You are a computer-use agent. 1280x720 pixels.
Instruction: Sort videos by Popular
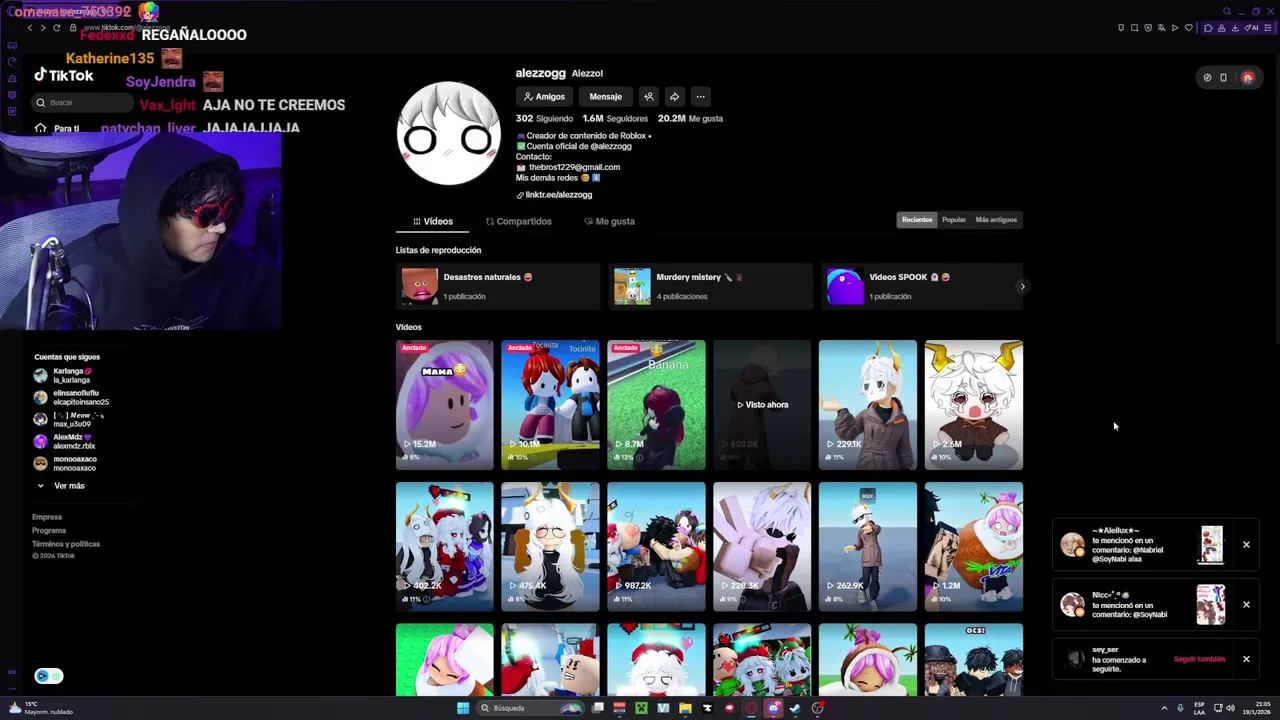point(953,220)
